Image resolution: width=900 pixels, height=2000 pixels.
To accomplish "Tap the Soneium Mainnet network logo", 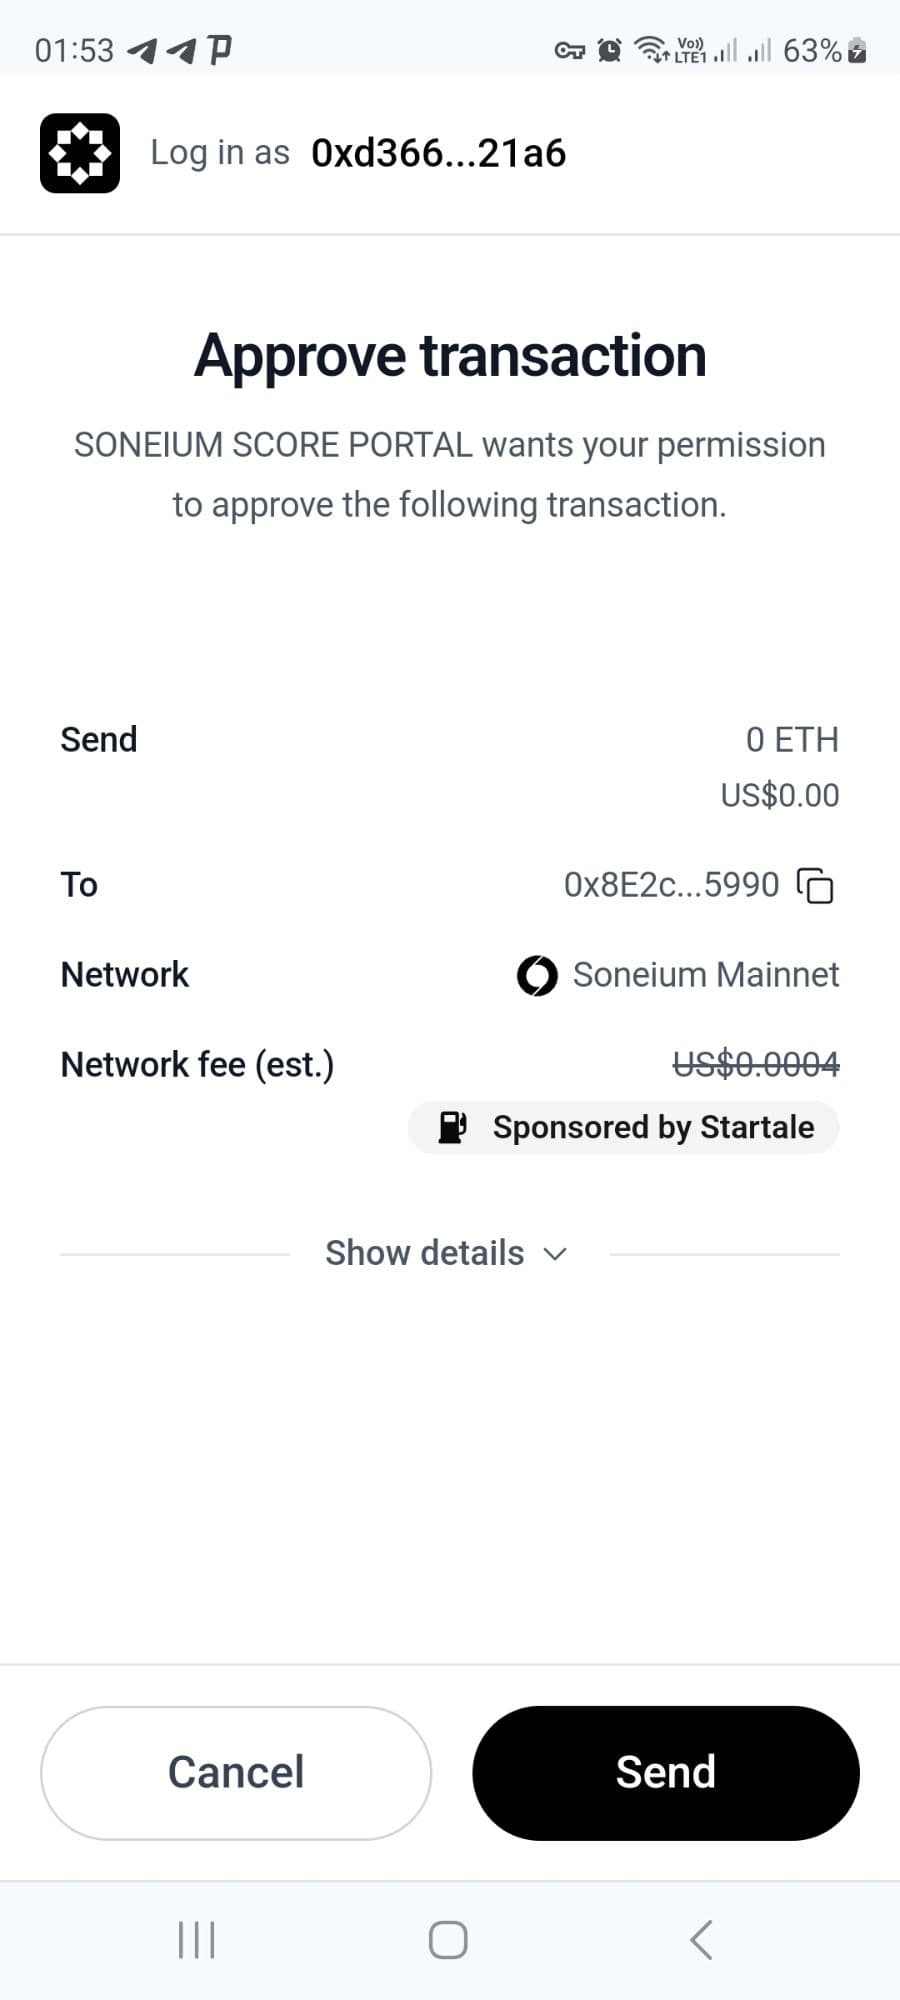I will click(537, 976).
